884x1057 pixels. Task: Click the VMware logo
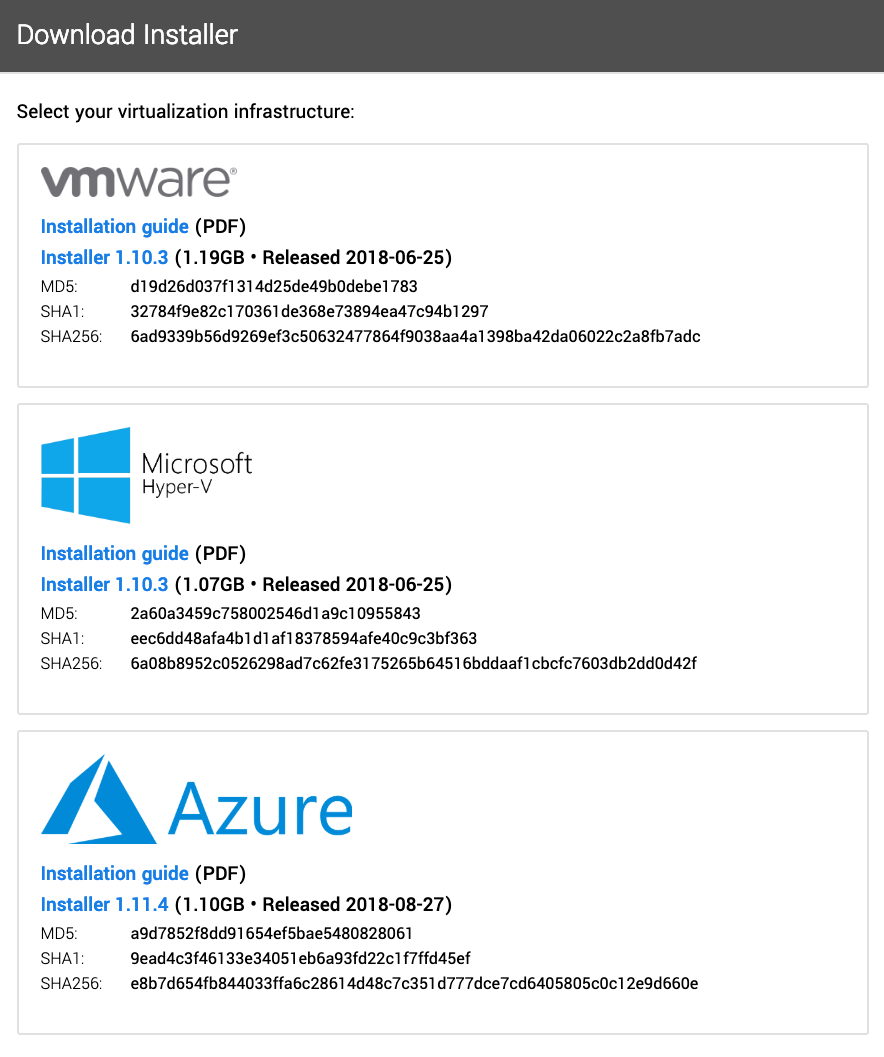tap(138, 181)
